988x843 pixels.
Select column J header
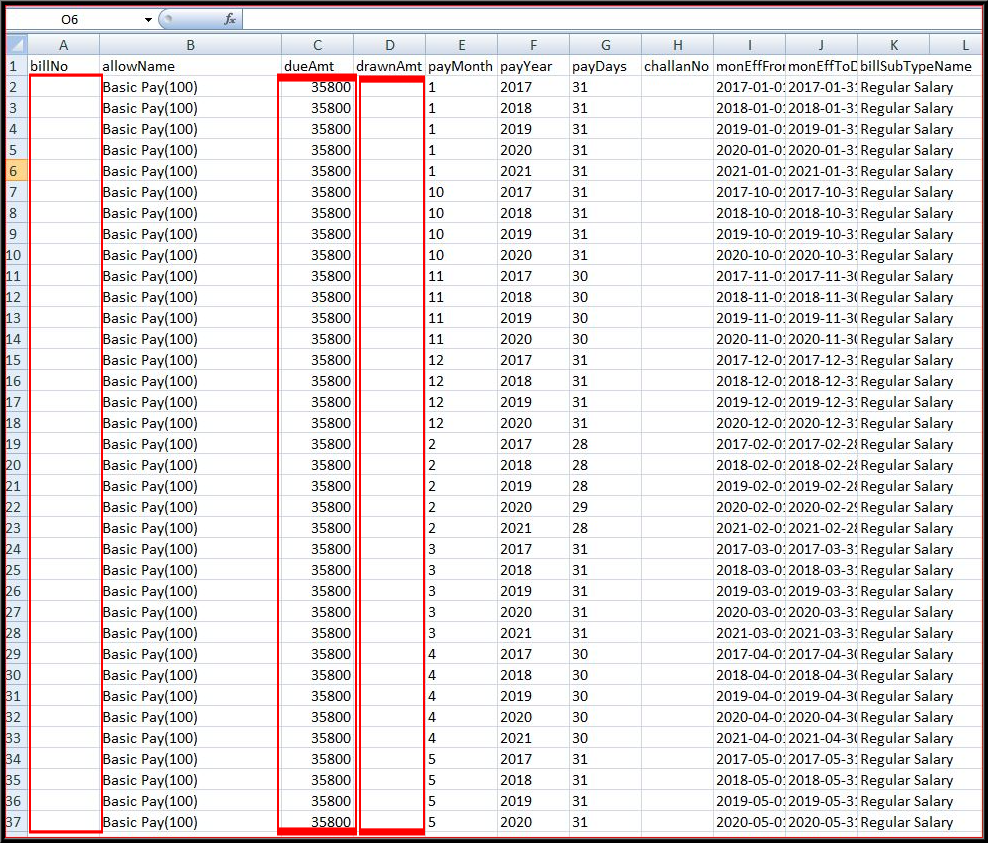pyautogui.click(x=821, y=45)
